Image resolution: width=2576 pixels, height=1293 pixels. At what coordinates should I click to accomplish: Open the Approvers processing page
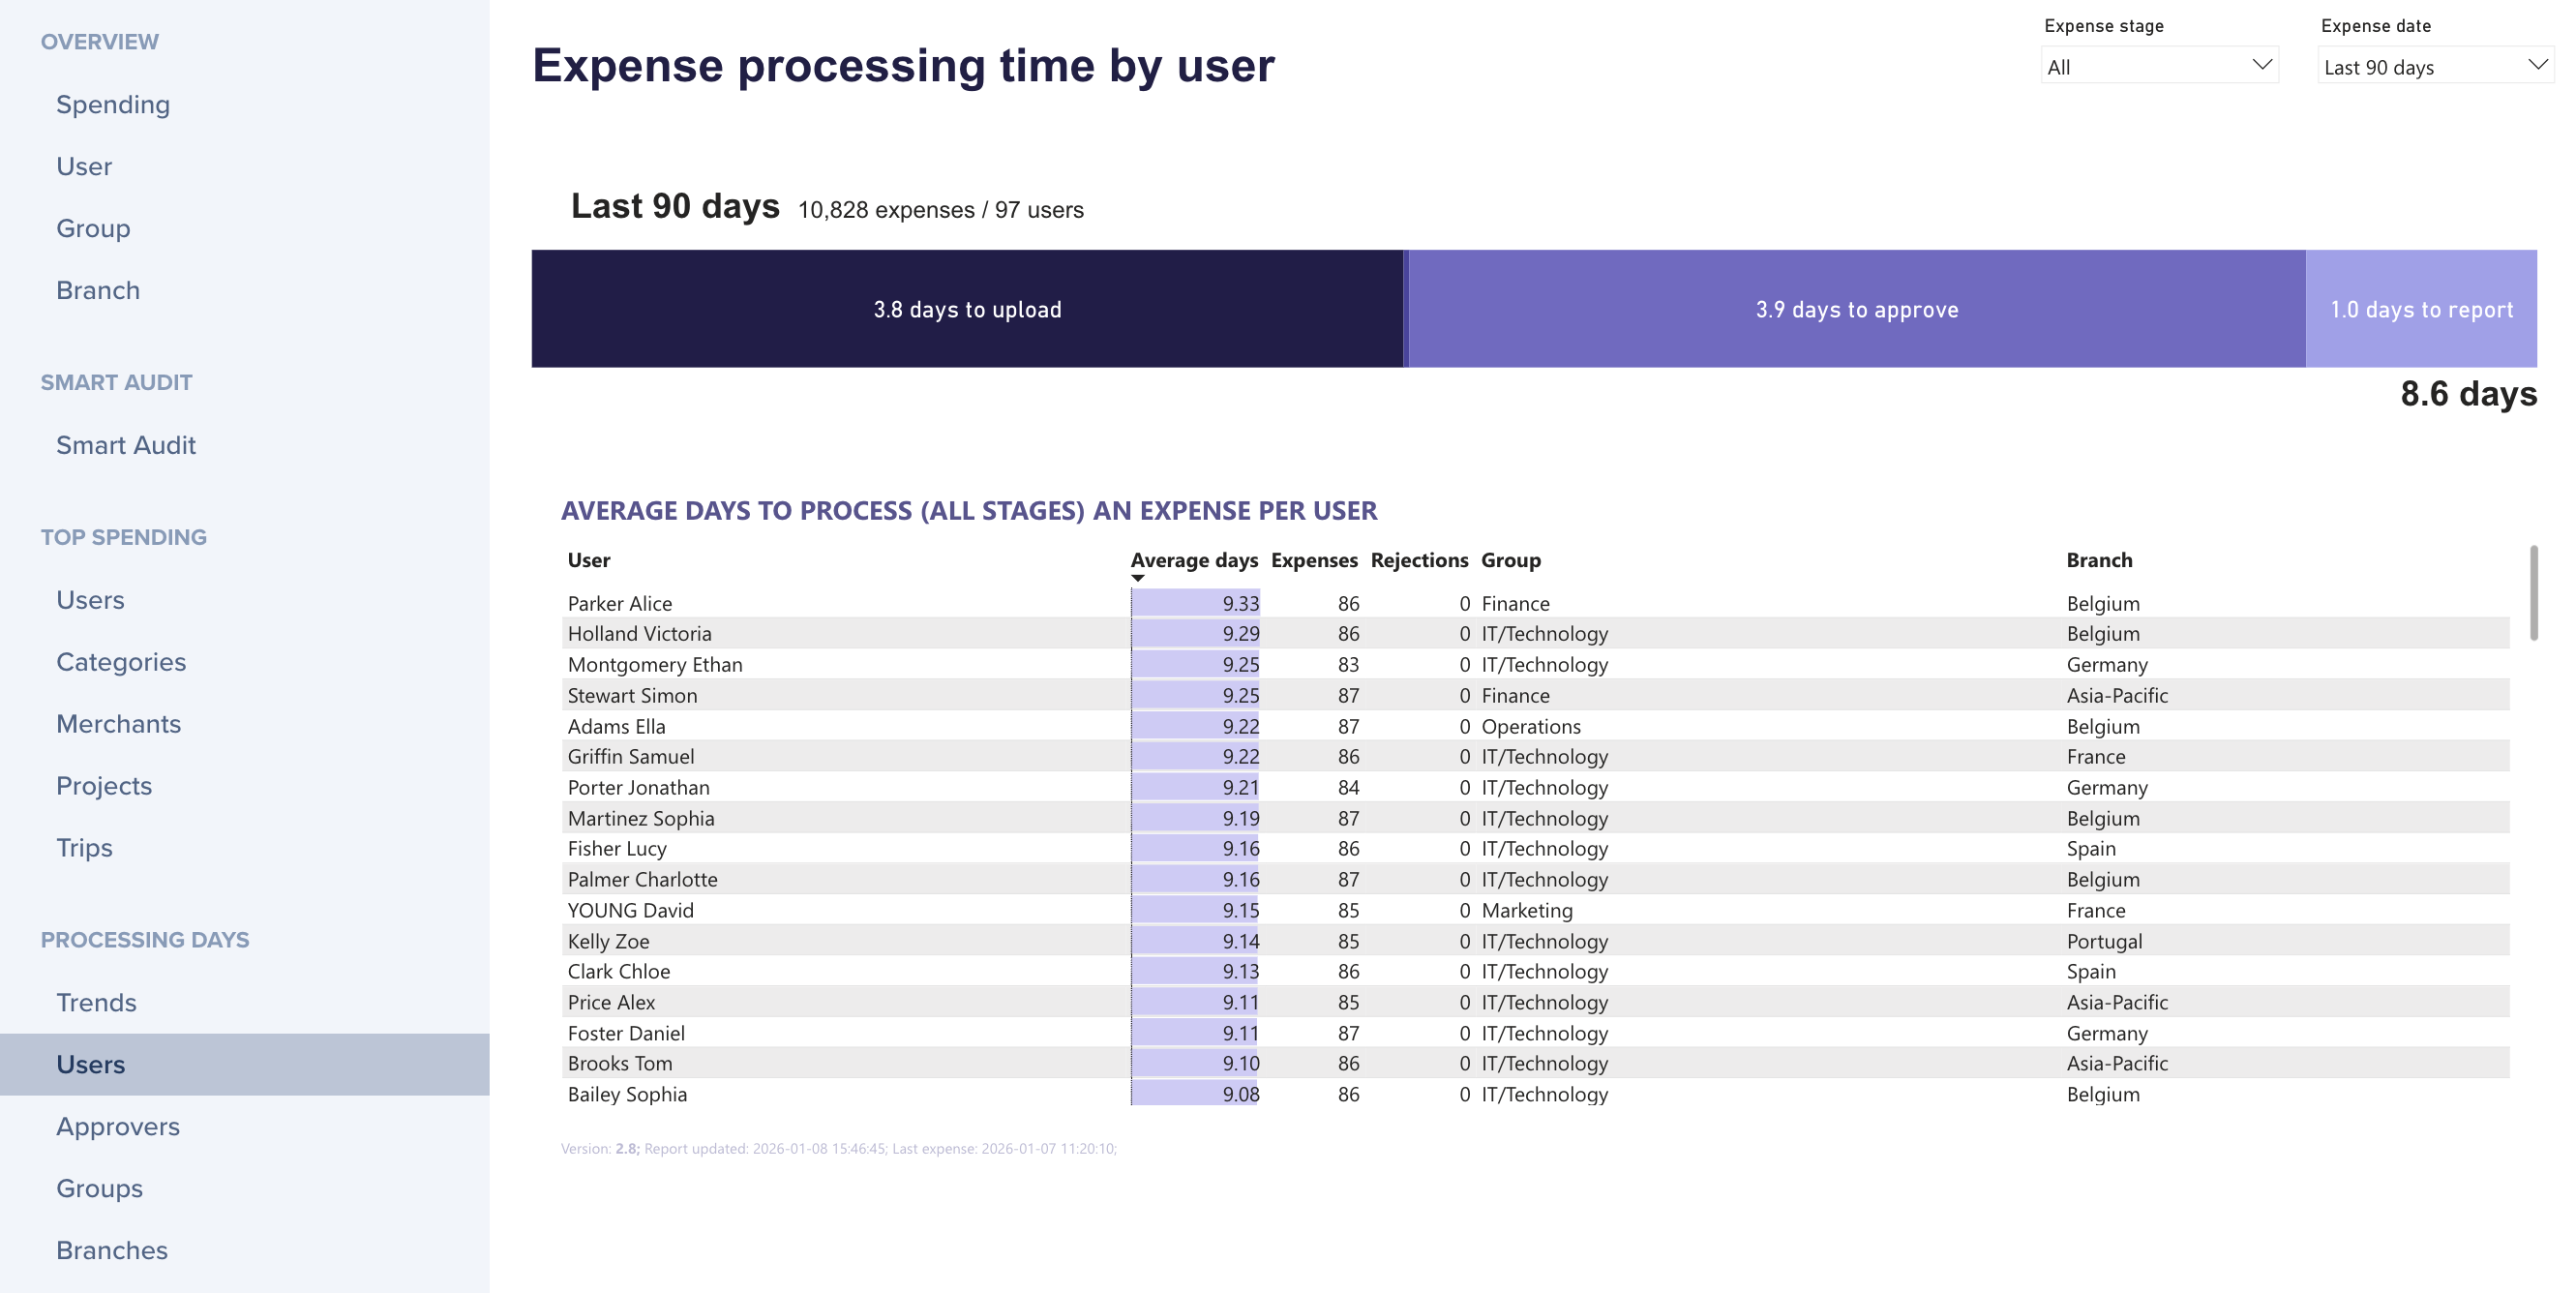click(118, 1126)
